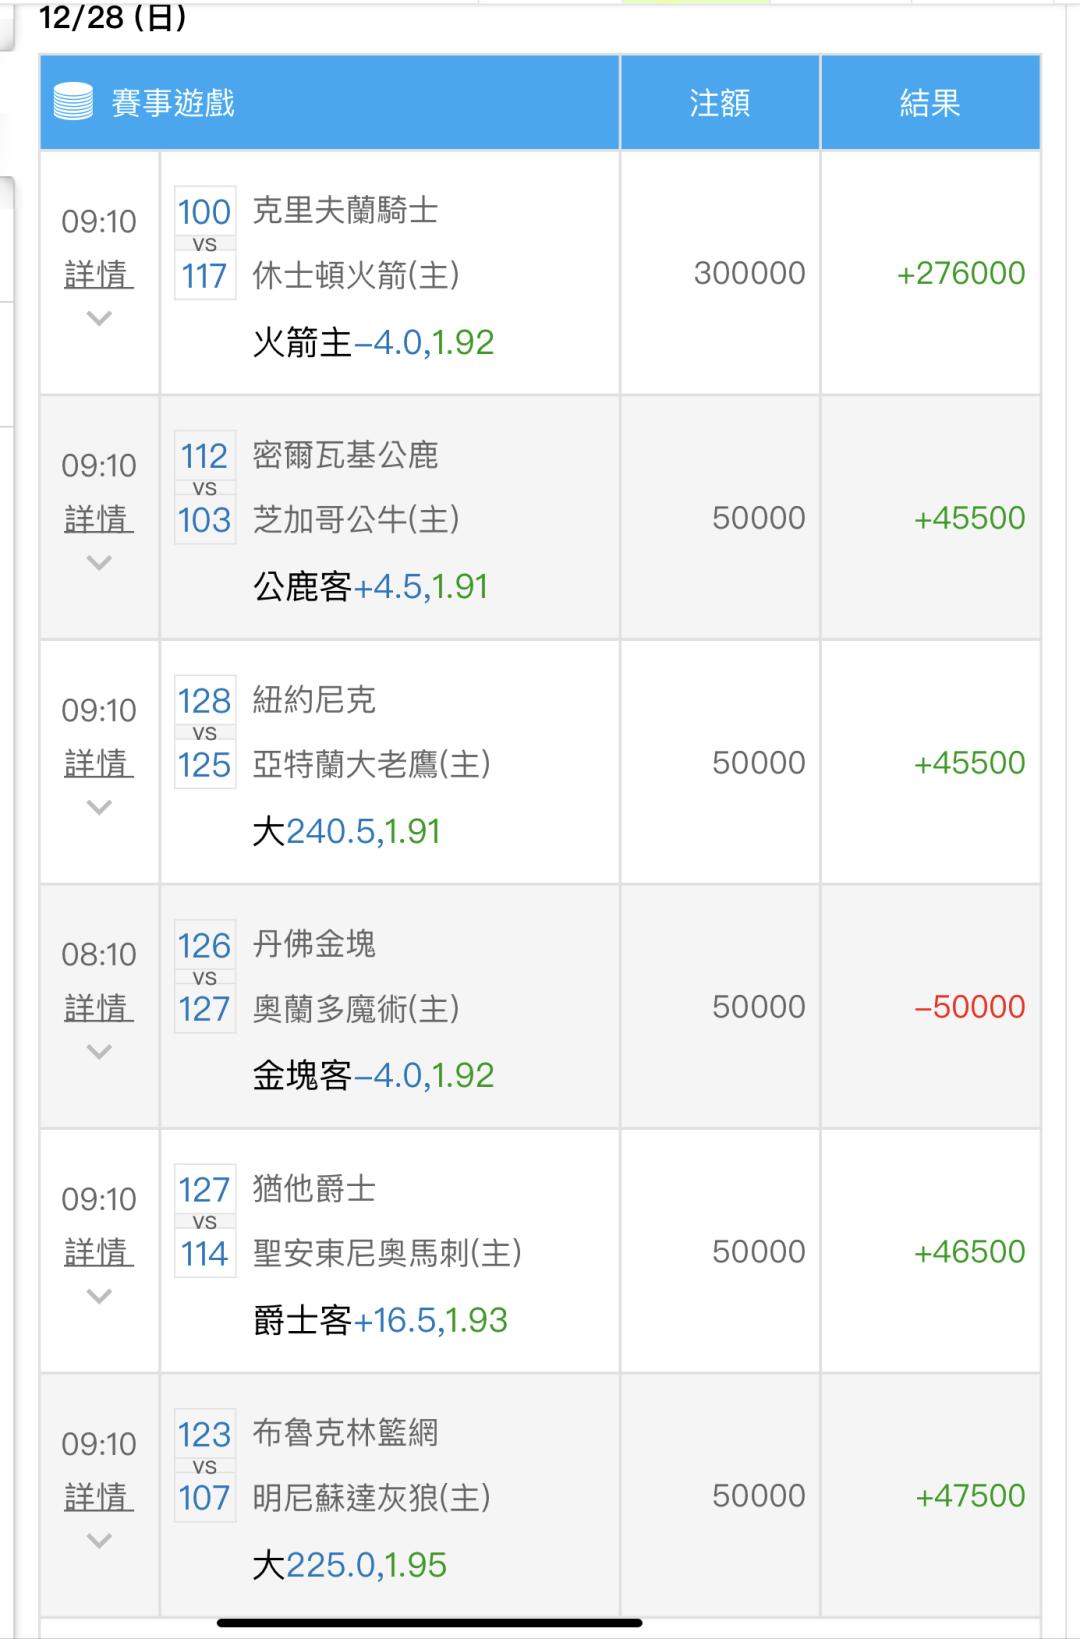
Task: Click the +276000 result amount
Action: pyautogui.click(x=960, y=273)
